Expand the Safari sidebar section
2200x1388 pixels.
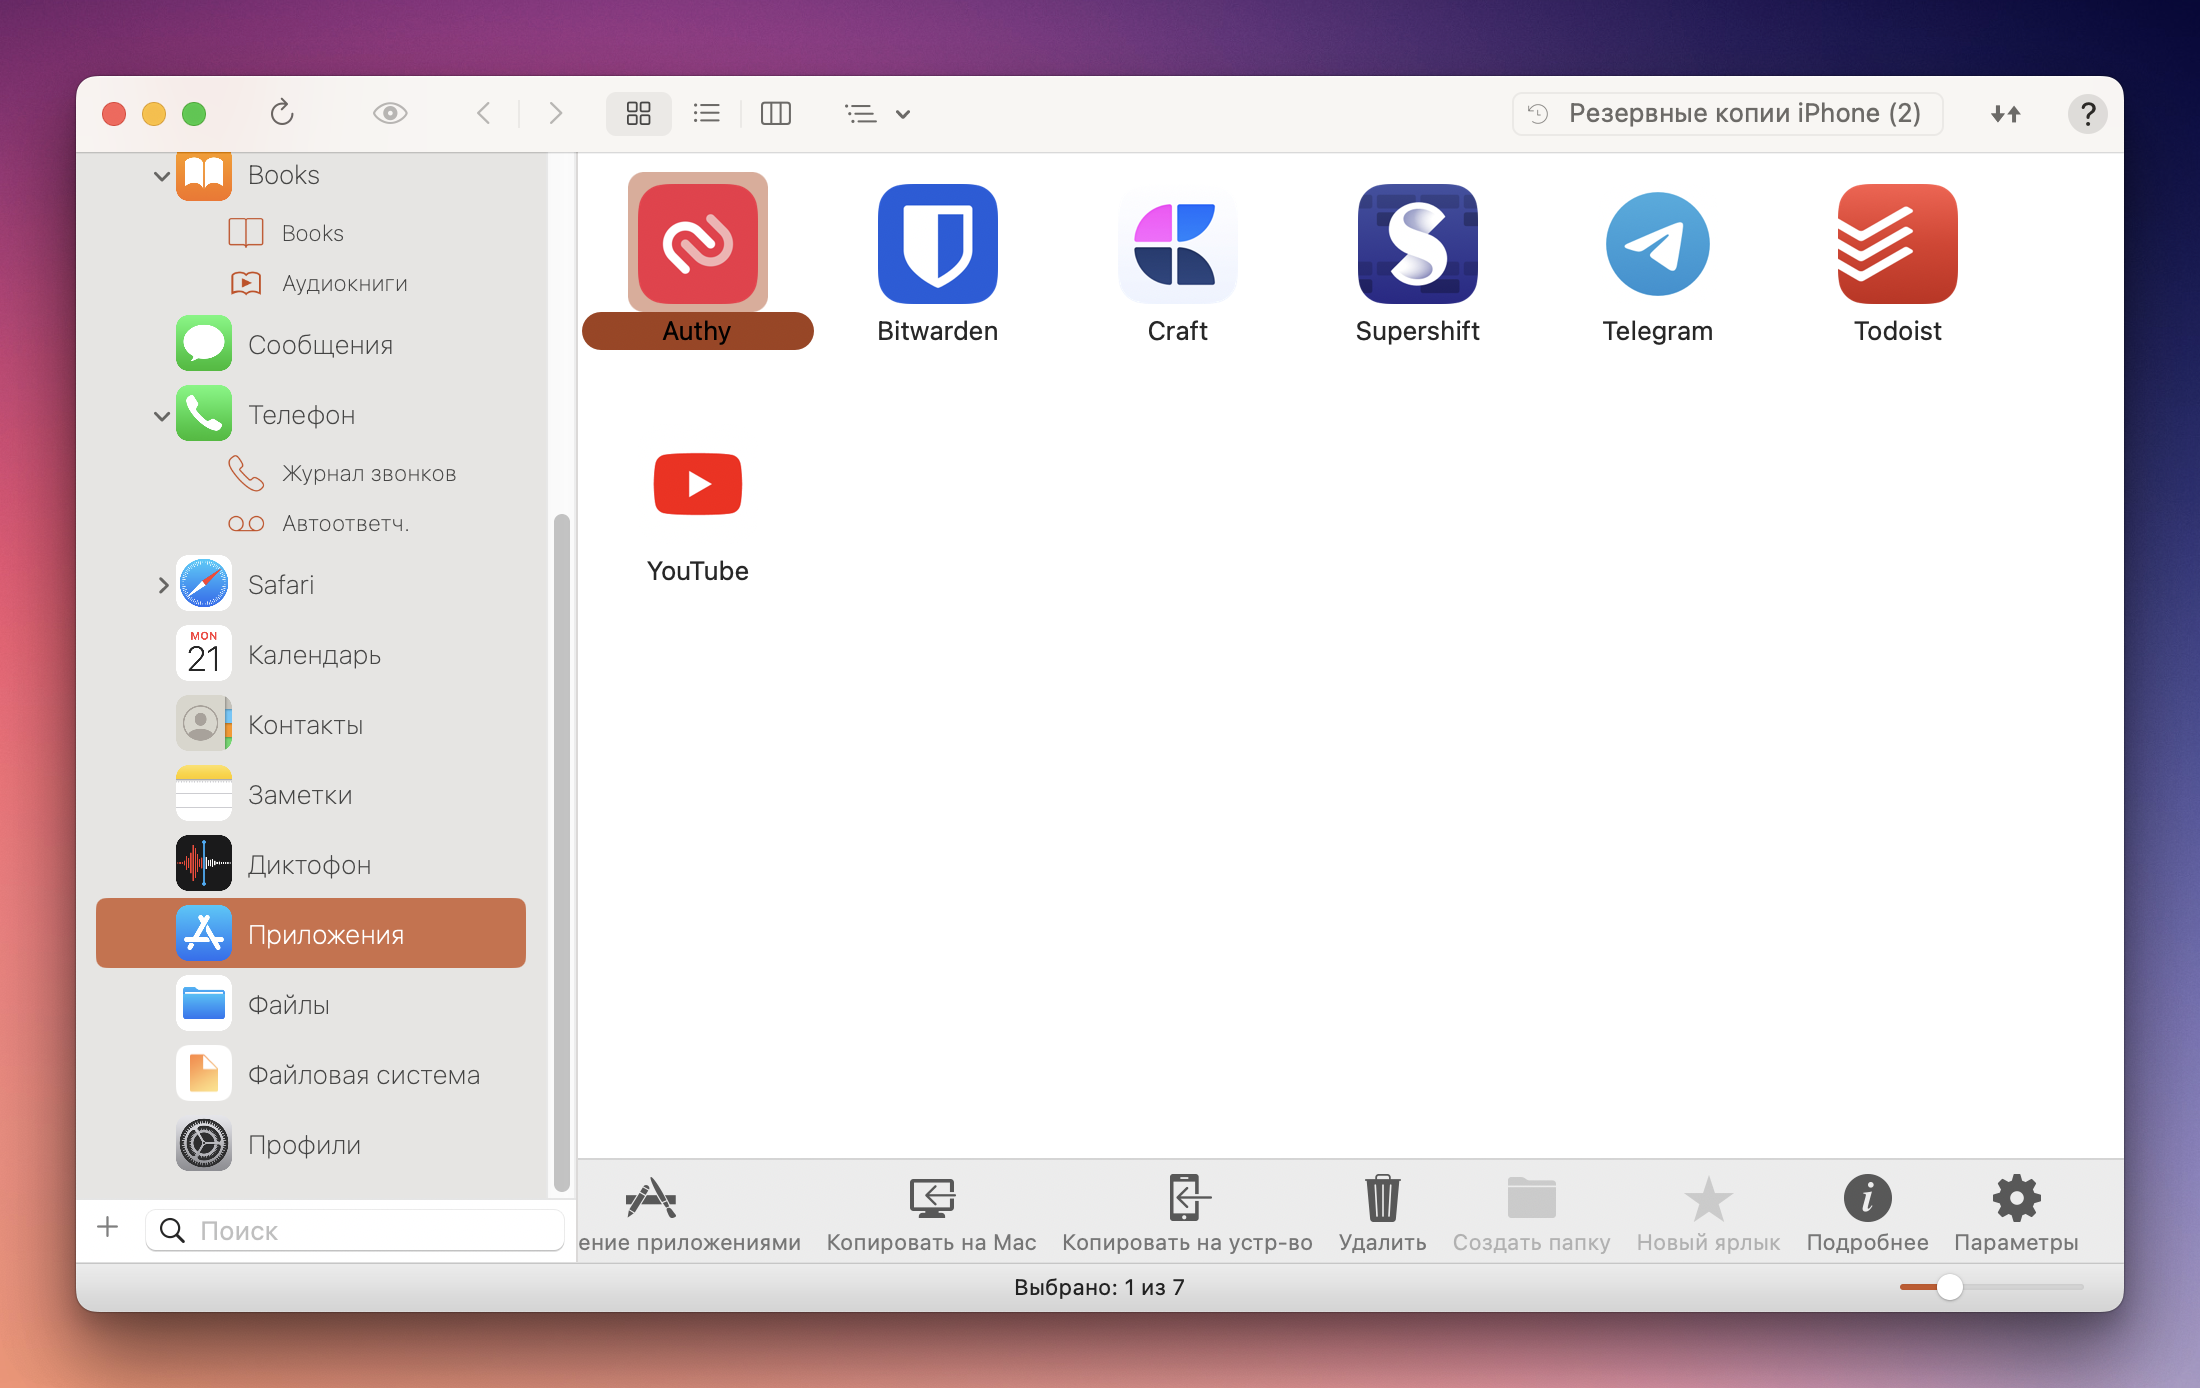coord(163,585)
